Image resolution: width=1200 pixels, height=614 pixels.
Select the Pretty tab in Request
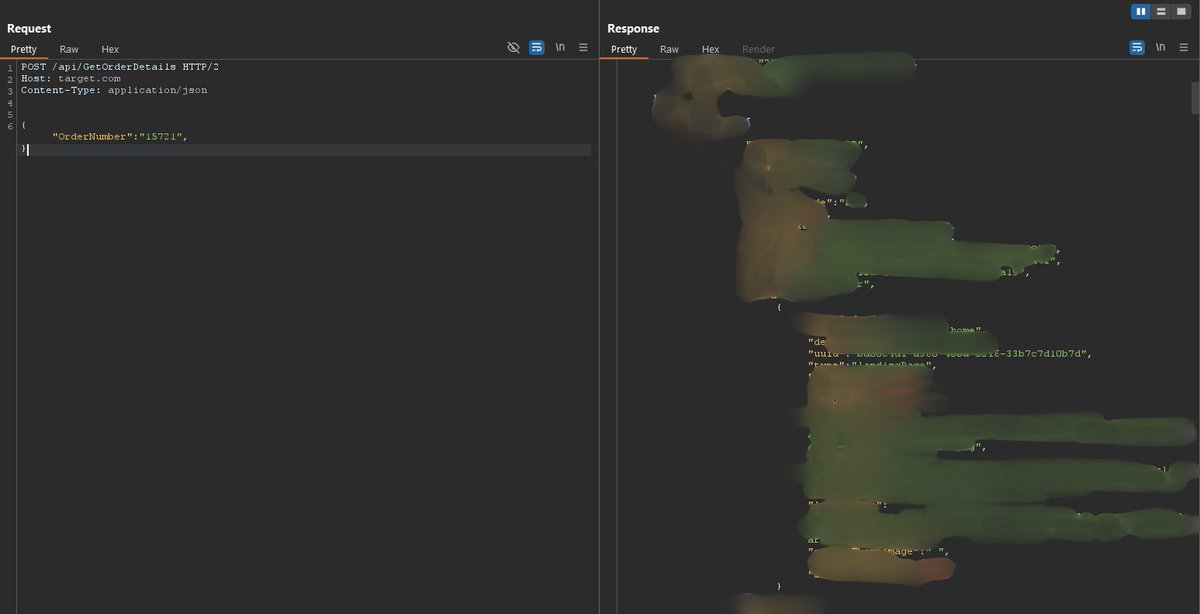point(24,49)
